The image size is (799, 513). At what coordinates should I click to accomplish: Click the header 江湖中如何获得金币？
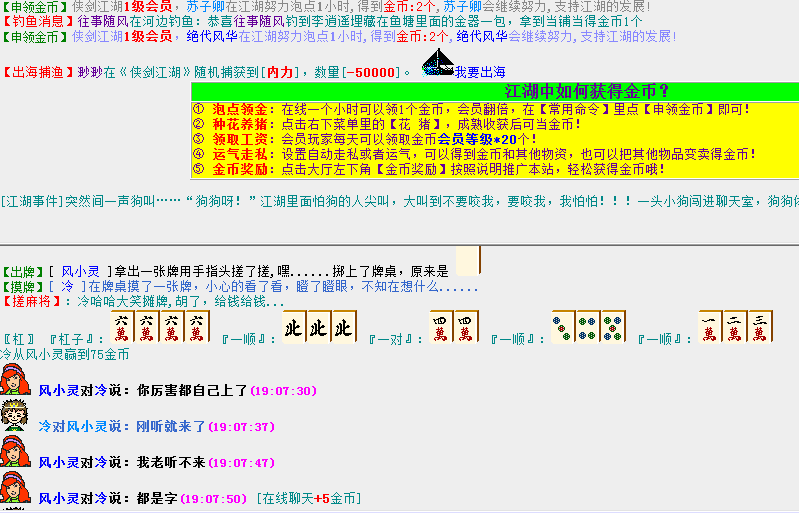586,92
